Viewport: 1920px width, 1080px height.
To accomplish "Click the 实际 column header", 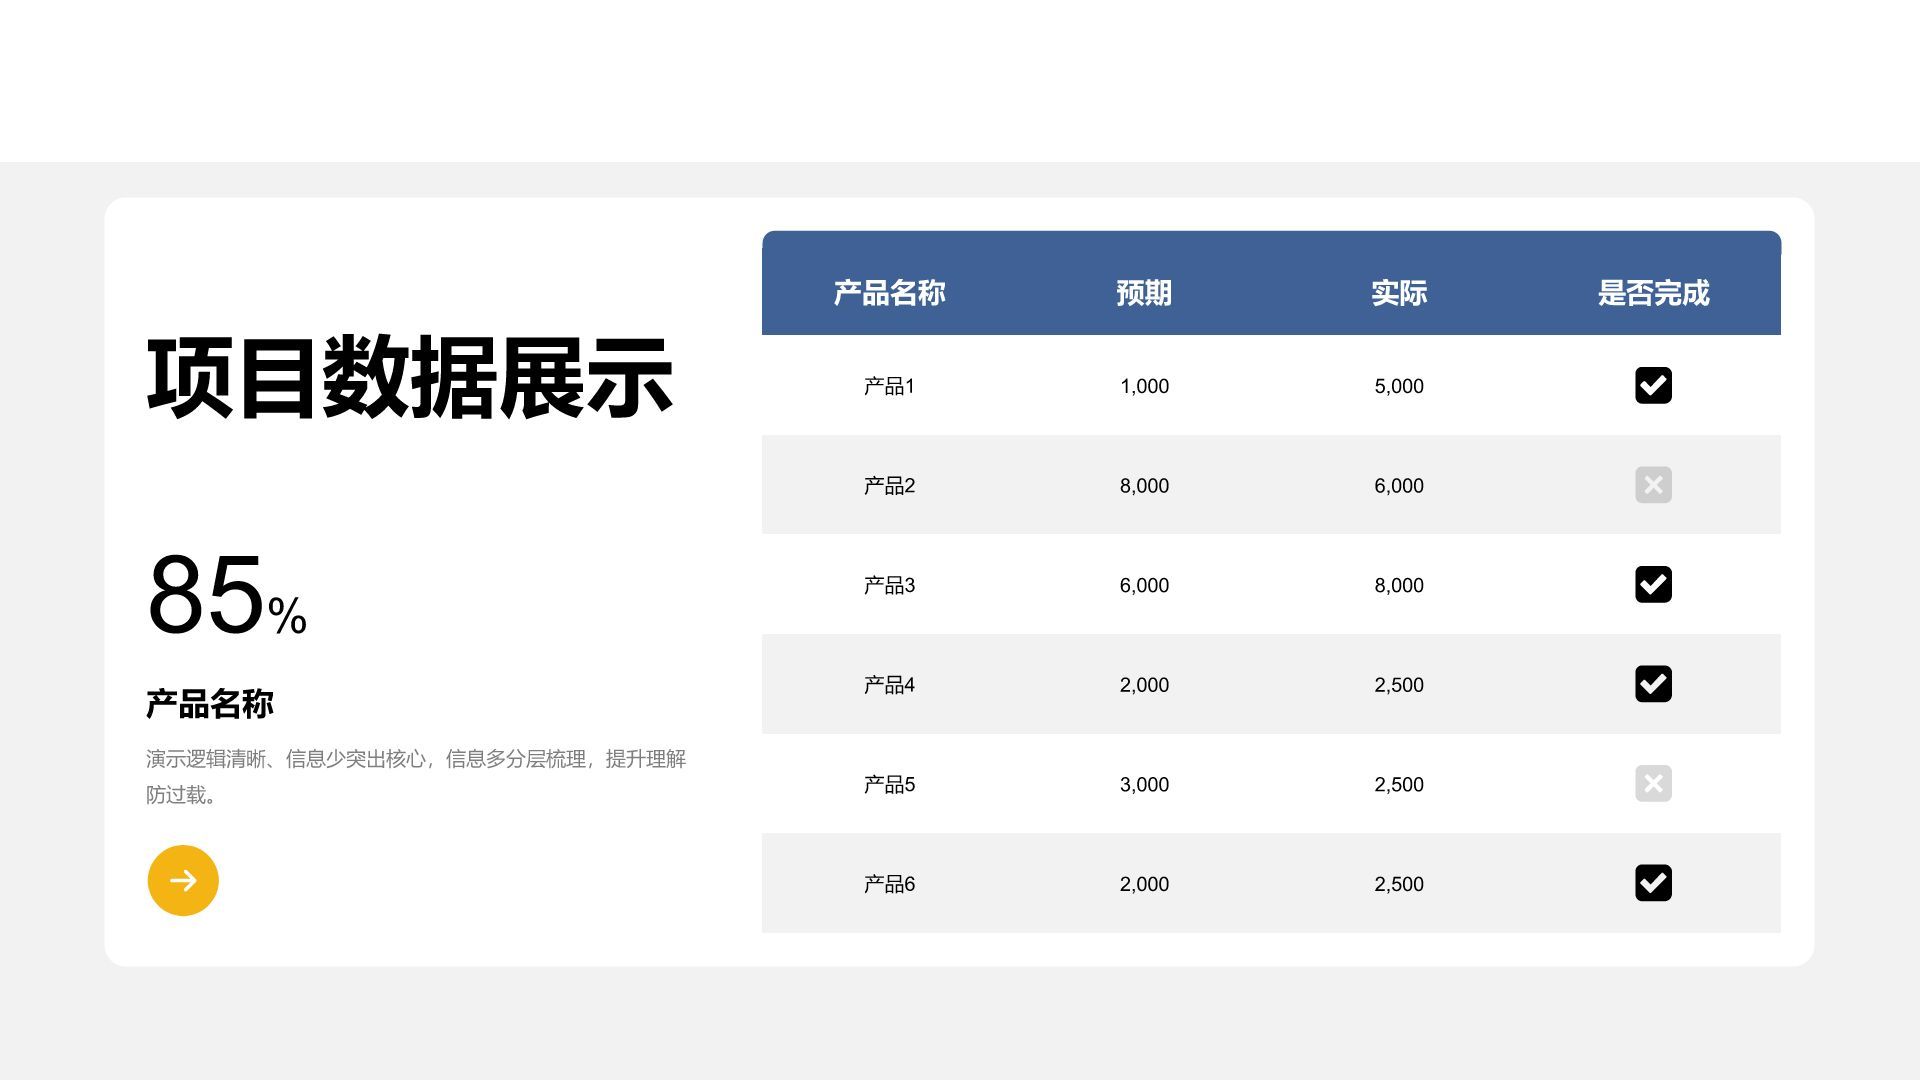I will 1398,293.
